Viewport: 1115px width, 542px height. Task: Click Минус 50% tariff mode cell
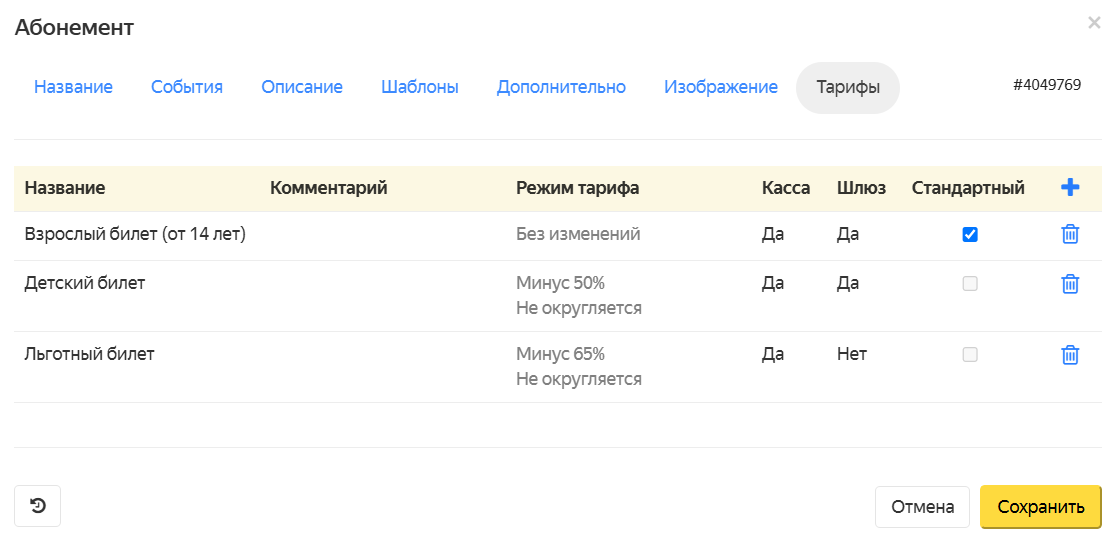561,283
